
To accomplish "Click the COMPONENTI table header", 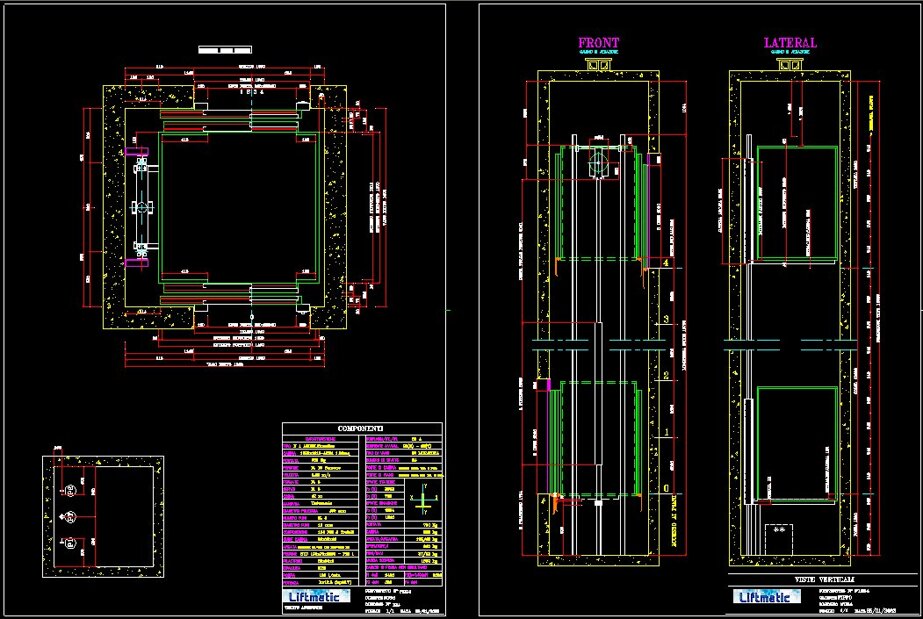I will (x=361, y=428).
